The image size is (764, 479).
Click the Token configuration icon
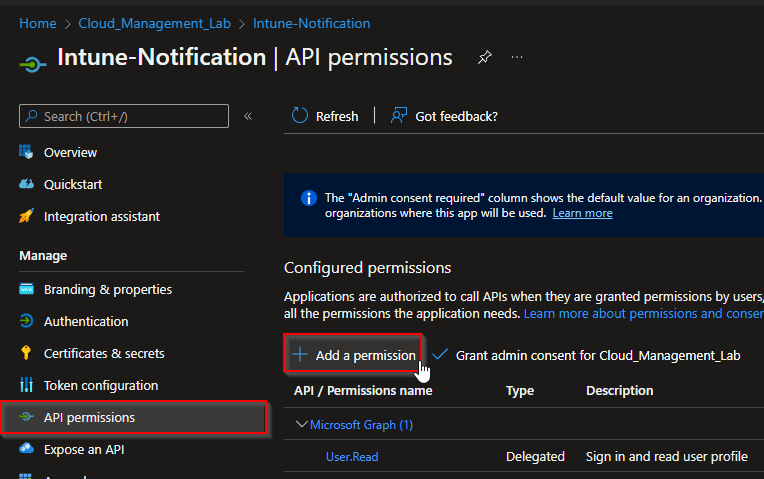(26, 385)
